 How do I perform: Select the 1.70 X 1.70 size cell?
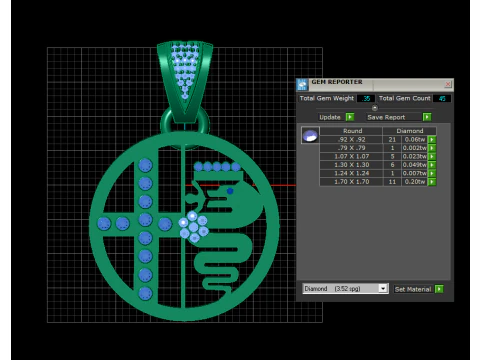[351, 182]
